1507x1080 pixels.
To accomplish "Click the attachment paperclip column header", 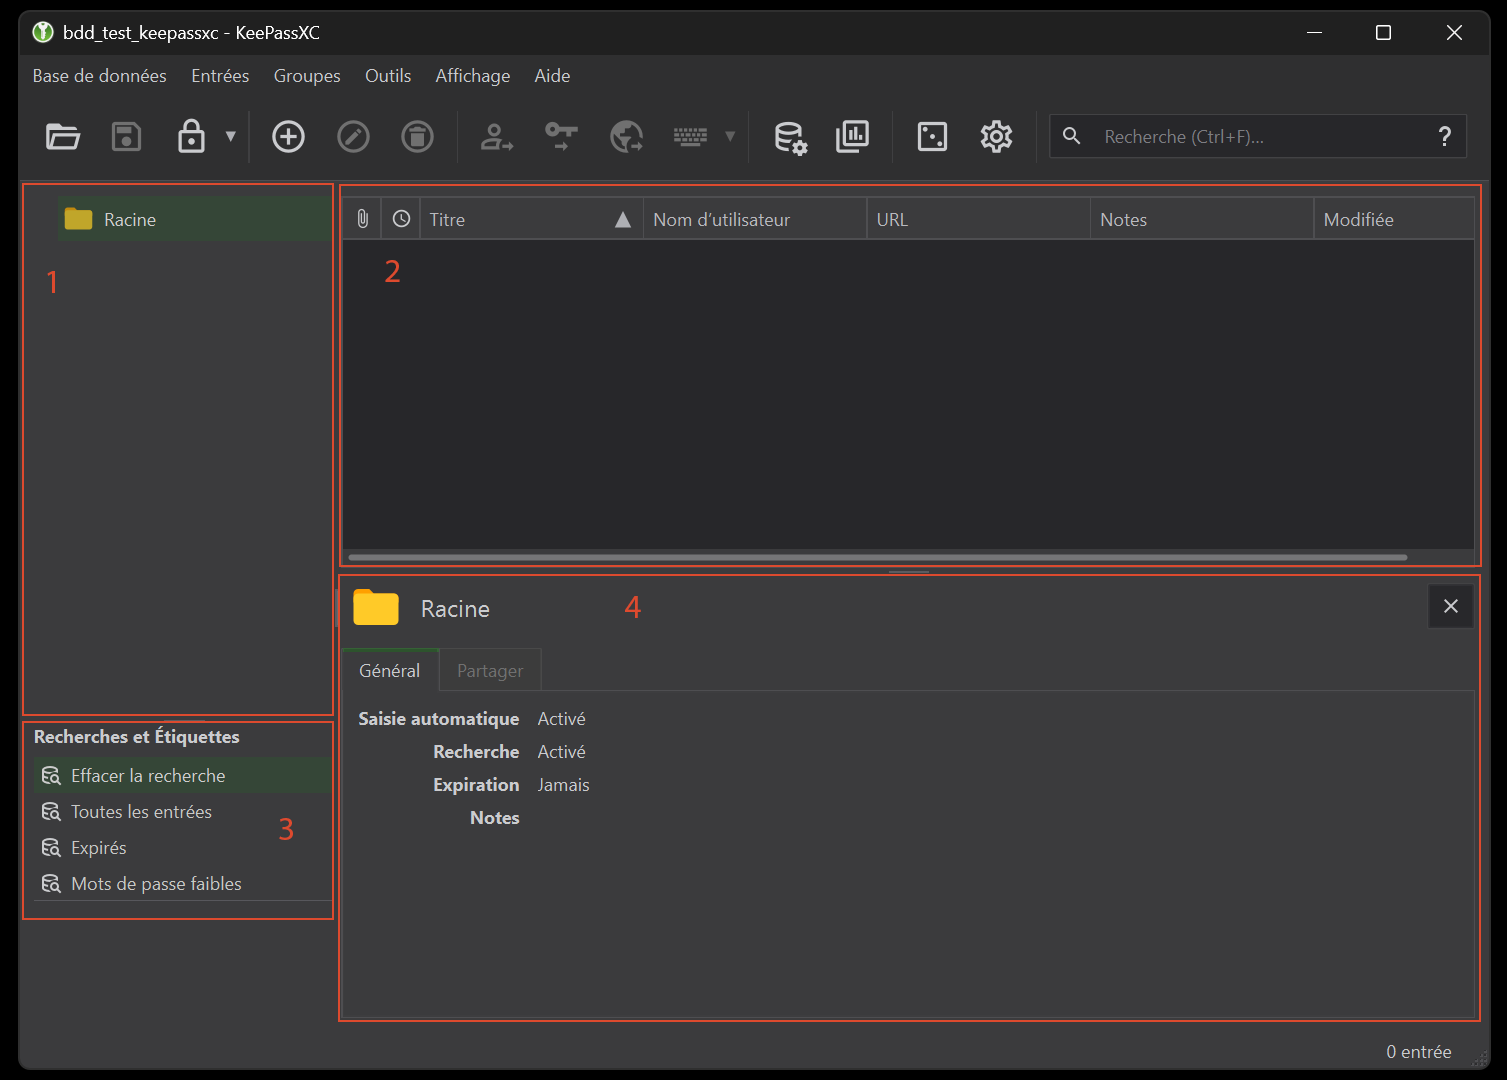I will coord(362,219).
